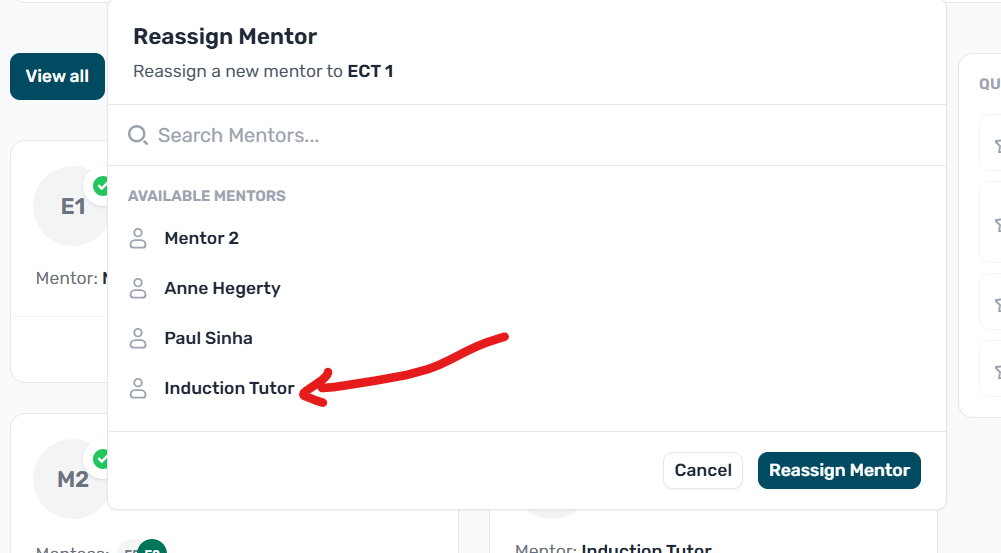Click the Available Mentors section heading
This screenshot has height=553, width=1001.
click(207, 196)
